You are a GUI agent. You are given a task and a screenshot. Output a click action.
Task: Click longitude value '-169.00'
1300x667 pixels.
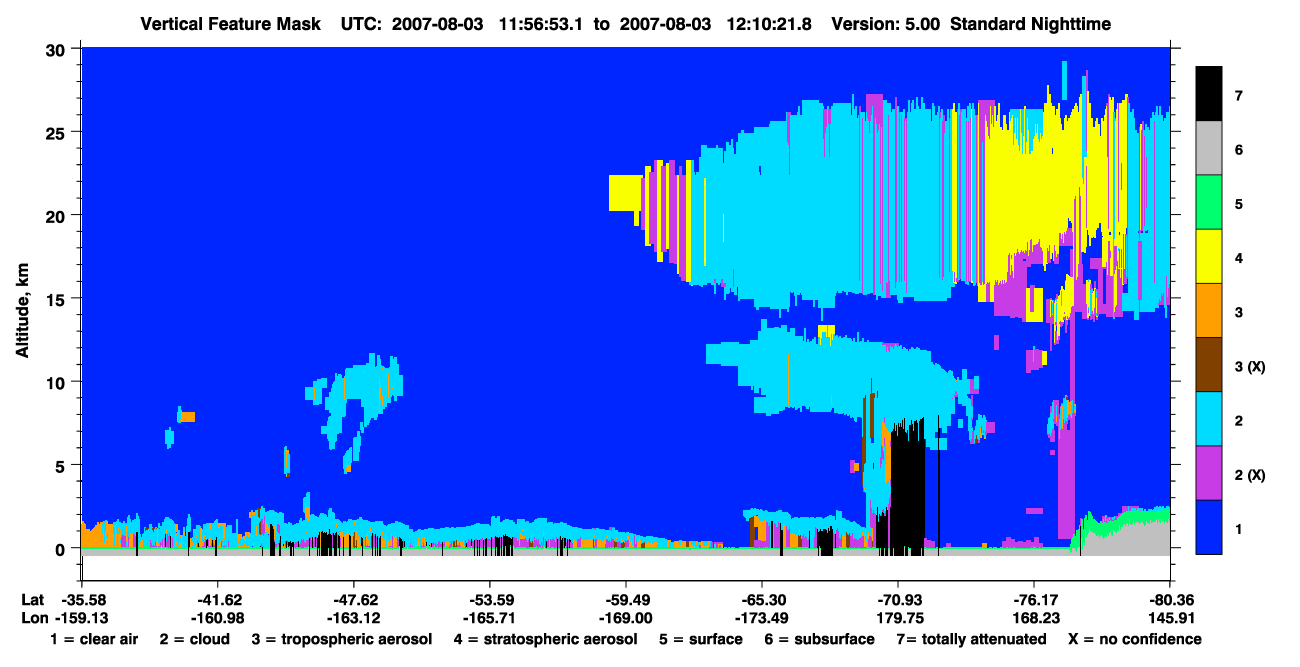click(625, 619)
